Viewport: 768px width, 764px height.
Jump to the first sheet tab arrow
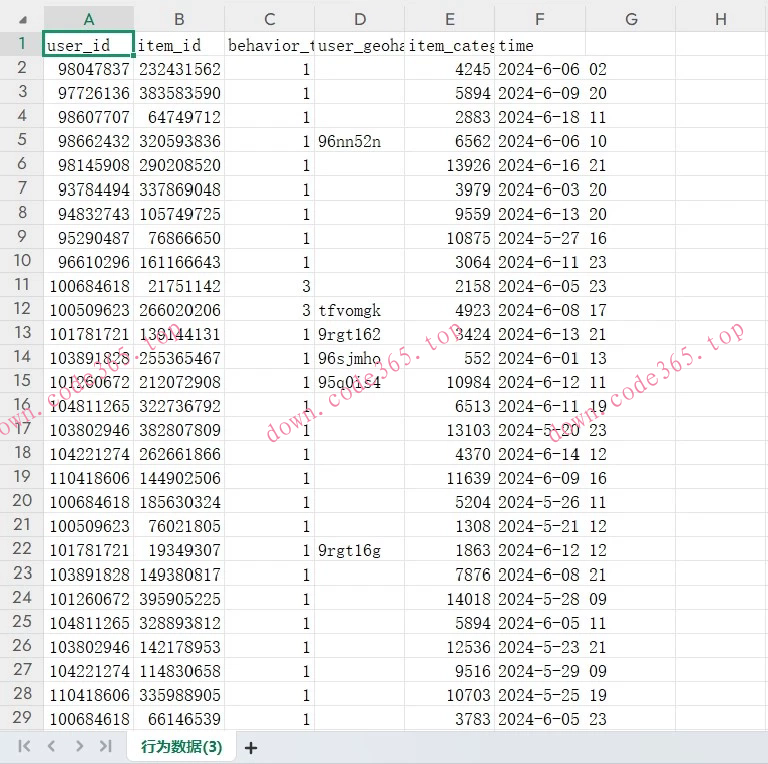24,746
